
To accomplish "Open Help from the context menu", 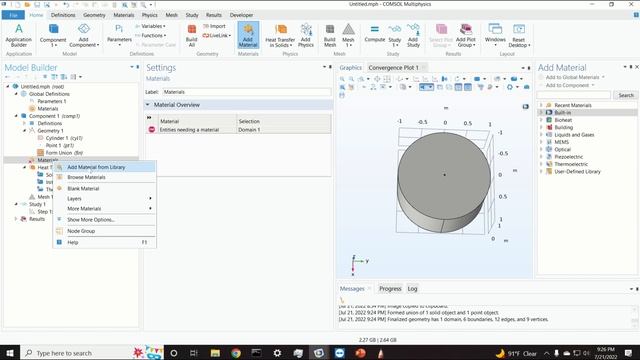I will [104, 242].
